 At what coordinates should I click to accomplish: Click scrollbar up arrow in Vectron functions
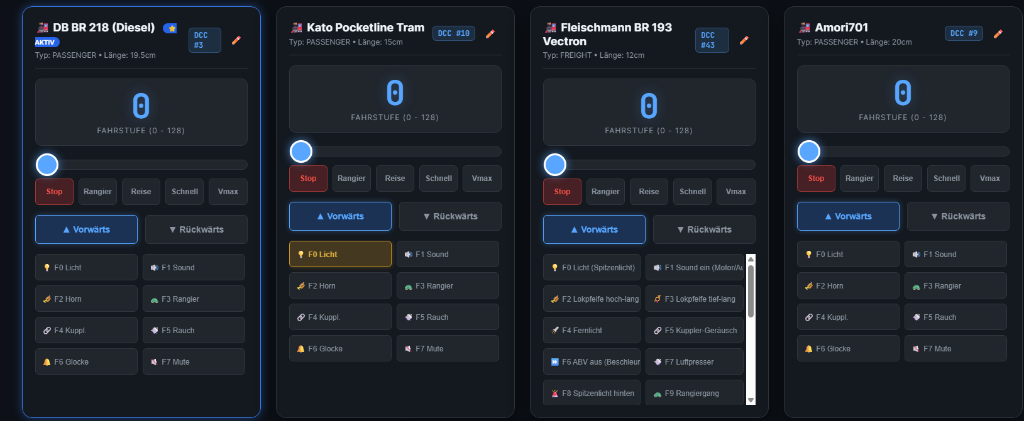point(750,259)
